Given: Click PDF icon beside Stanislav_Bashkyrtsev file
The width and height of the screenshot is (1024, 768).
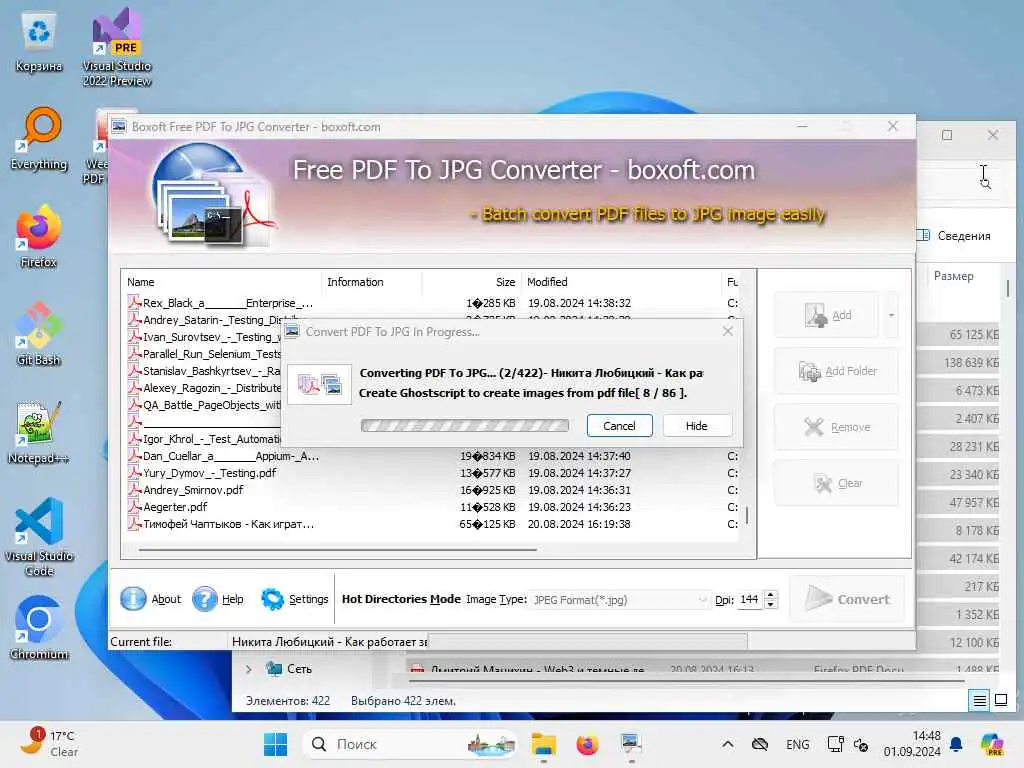Looking at the screenshot, I should pos(135,371).
